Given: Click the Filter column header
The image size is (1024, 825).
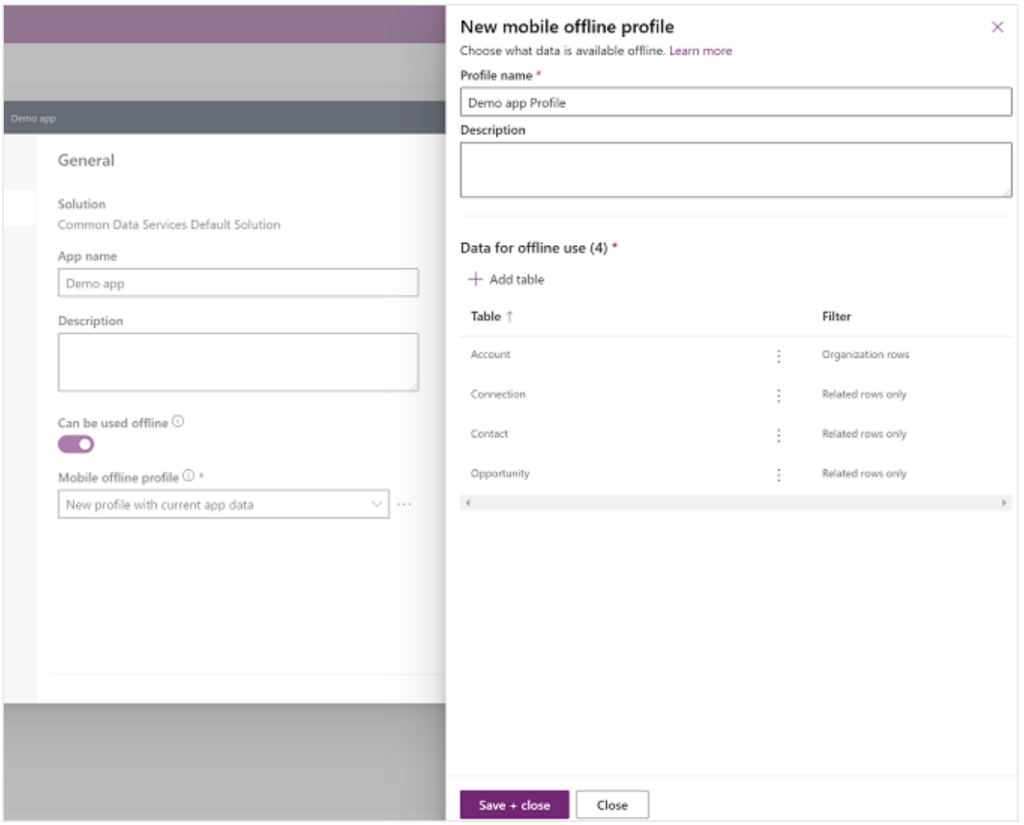Looking at the screenshot, I should [x=836, y=317].
